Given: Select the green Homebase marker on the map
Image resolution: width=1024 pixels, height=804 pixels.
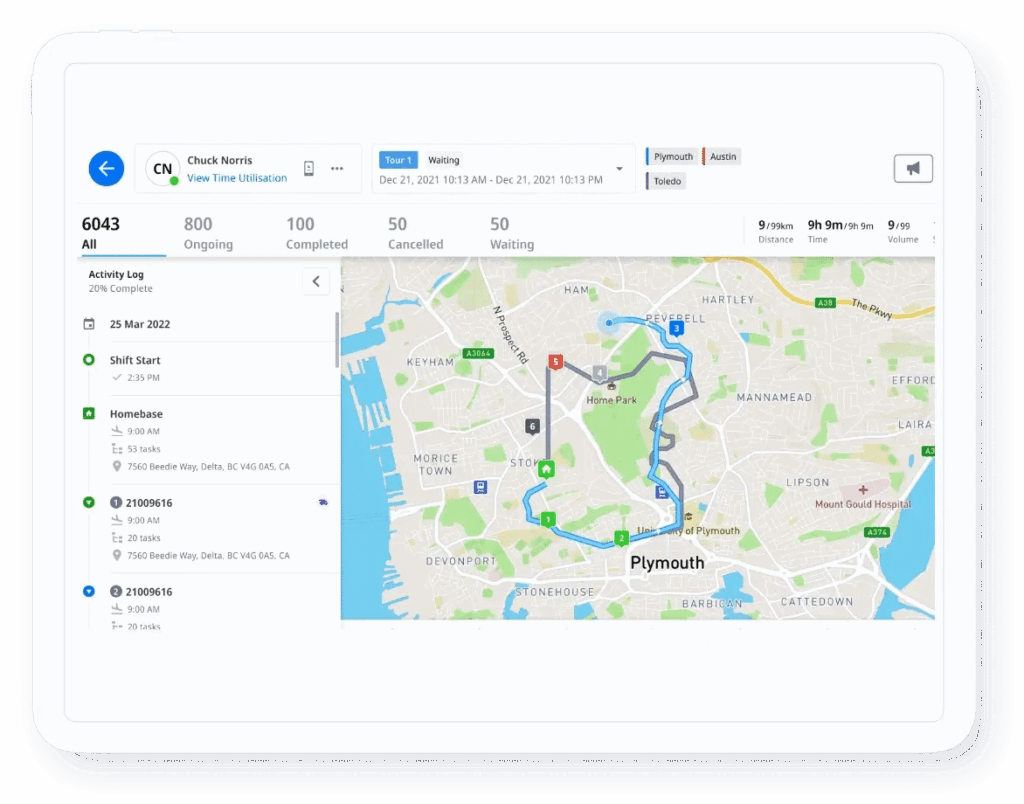Looking at the screenshot, I should click(x=545, y=468).
